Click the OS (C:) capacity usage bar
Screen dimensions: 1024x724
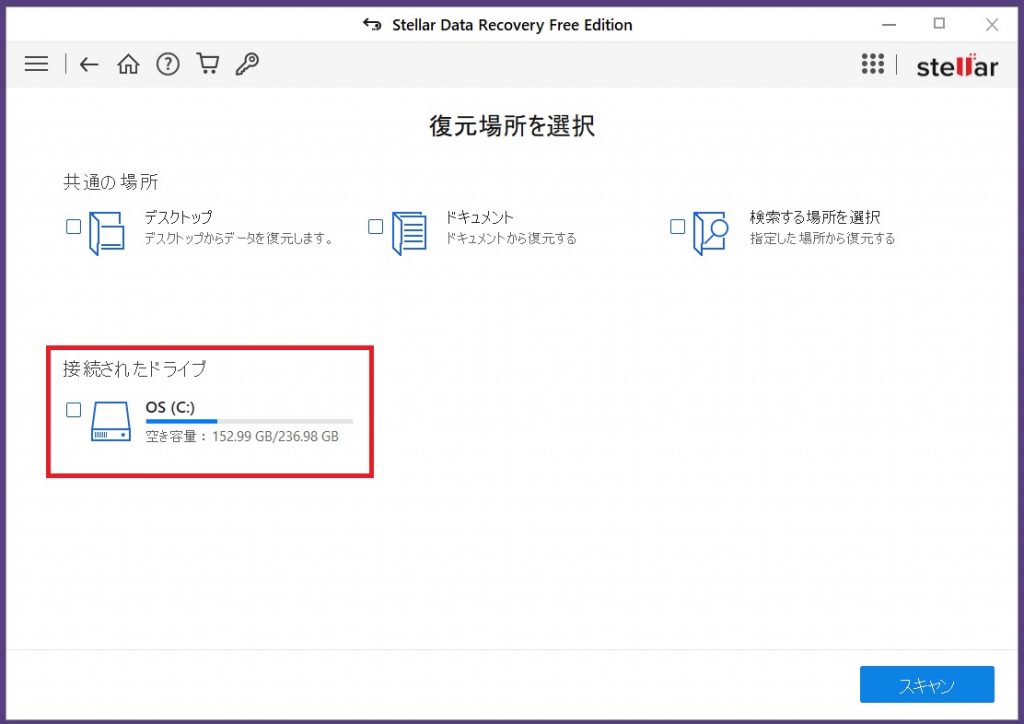[249, 422]
